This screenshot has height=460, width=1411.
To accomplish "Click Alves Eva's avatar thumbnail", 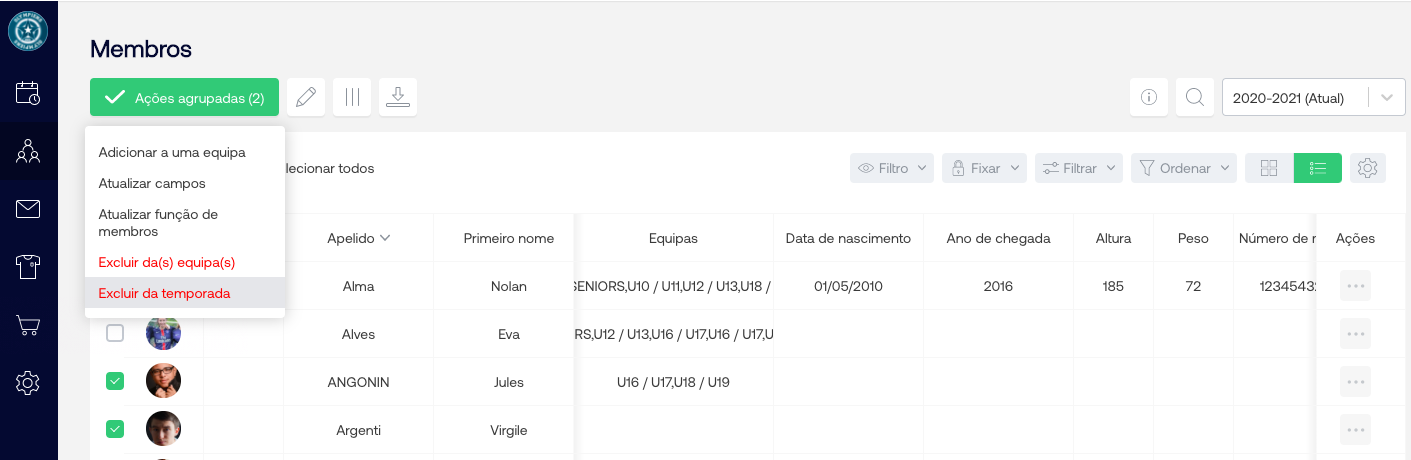I will [x=163, y=333].
